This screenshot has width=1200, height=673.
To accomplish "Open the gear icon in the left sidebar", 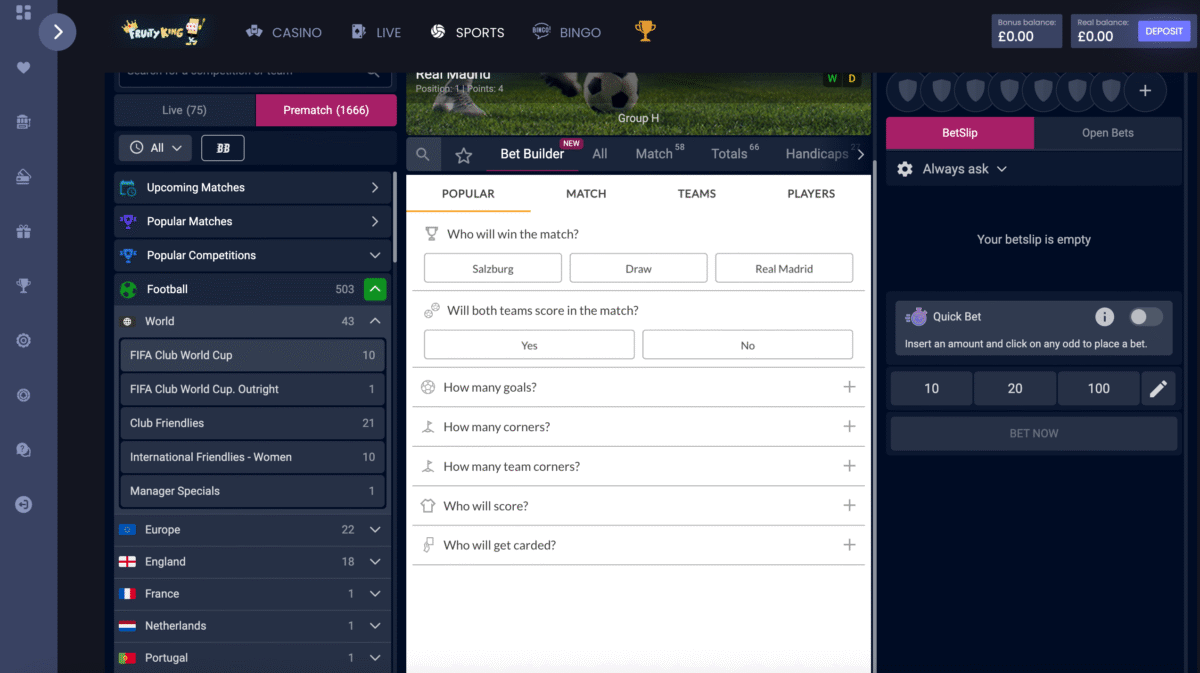I will coord(24,341).
